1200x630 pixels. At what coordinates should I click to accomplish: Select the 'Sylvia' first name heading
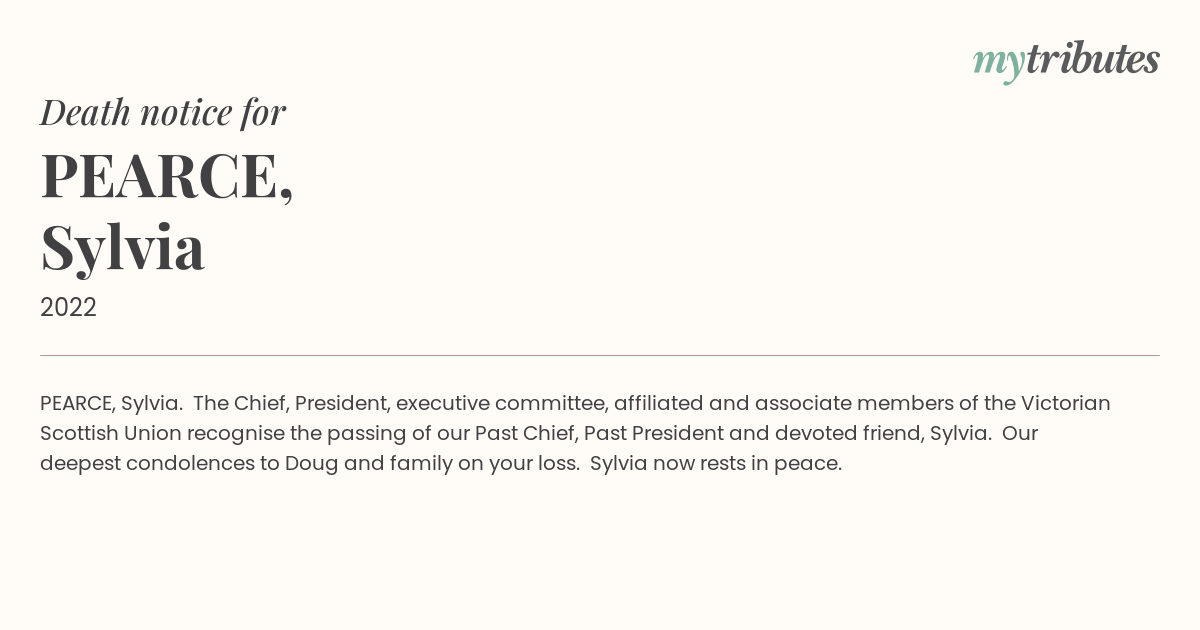[x=122, y=247]
